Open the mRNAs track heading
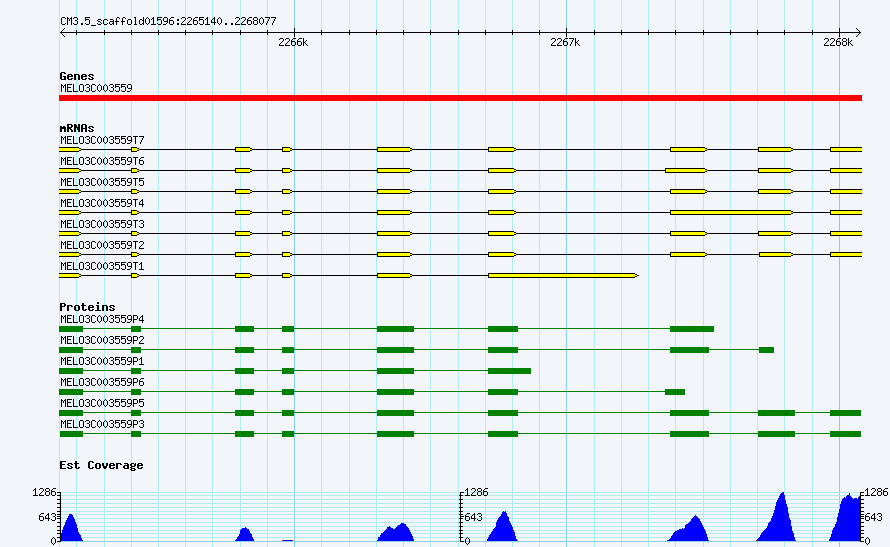 pos(77,128)
